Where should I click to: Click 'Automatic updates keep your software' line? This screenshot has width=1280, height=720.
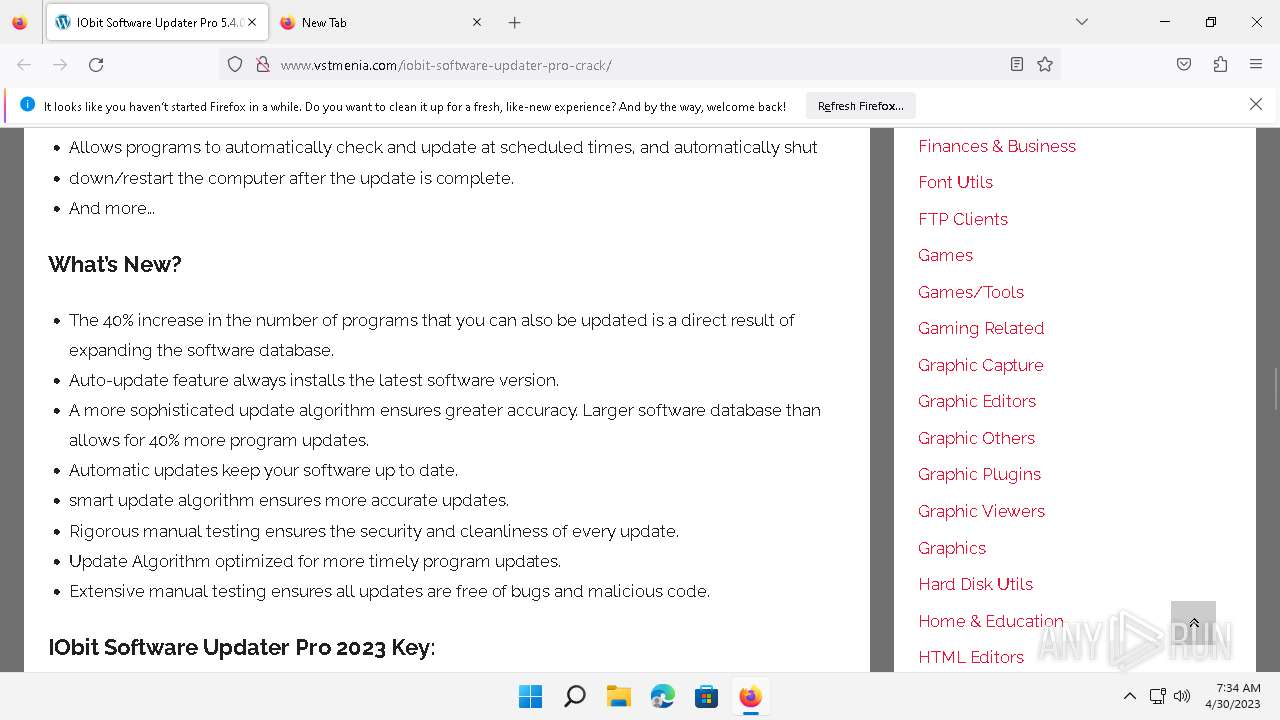(x=263, y=470)
